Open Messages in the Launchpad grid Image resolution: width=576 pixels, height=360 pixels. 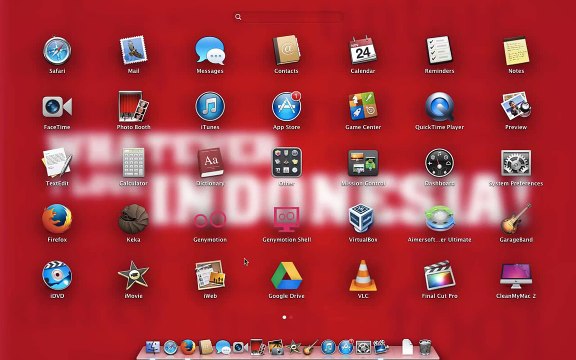click(x=210, y=51)
